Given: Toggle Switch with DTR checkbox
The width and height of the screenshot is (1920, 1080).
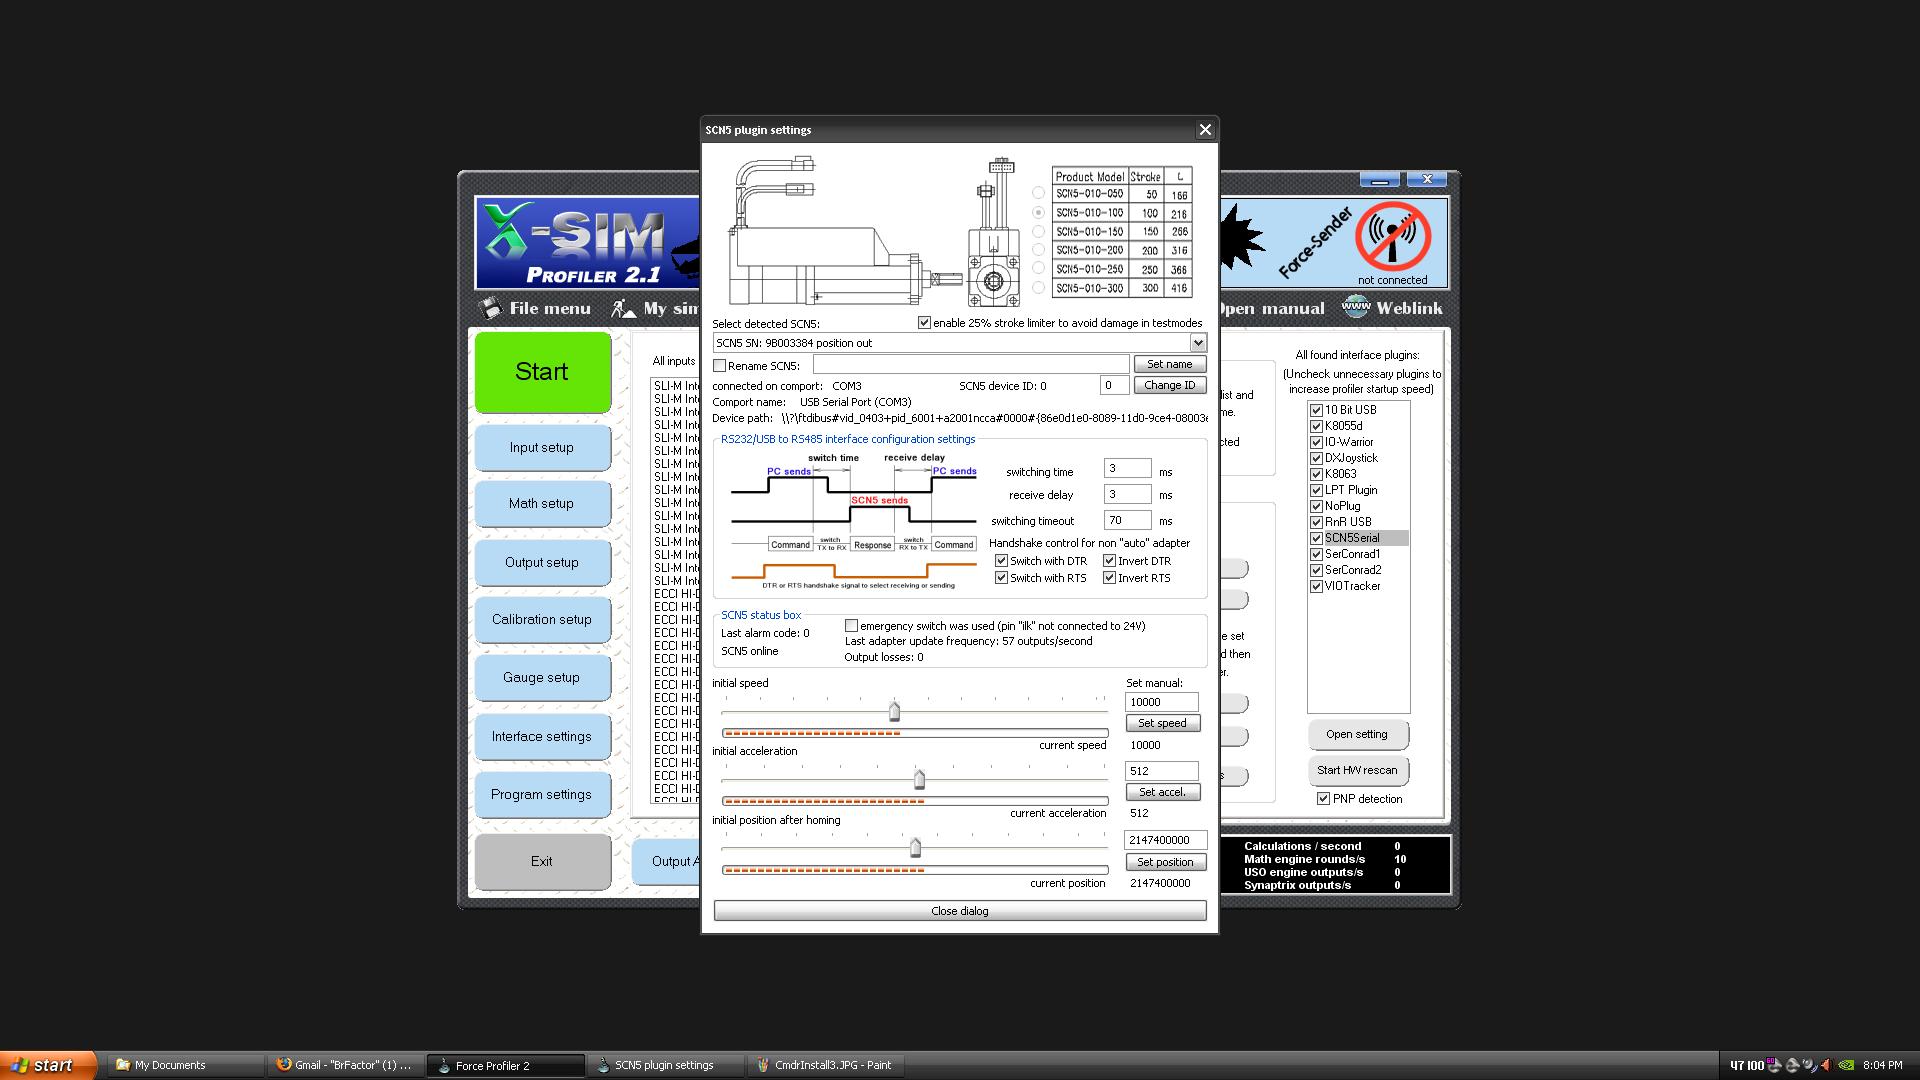Looking at the screenshot, I should [1001, 561].
